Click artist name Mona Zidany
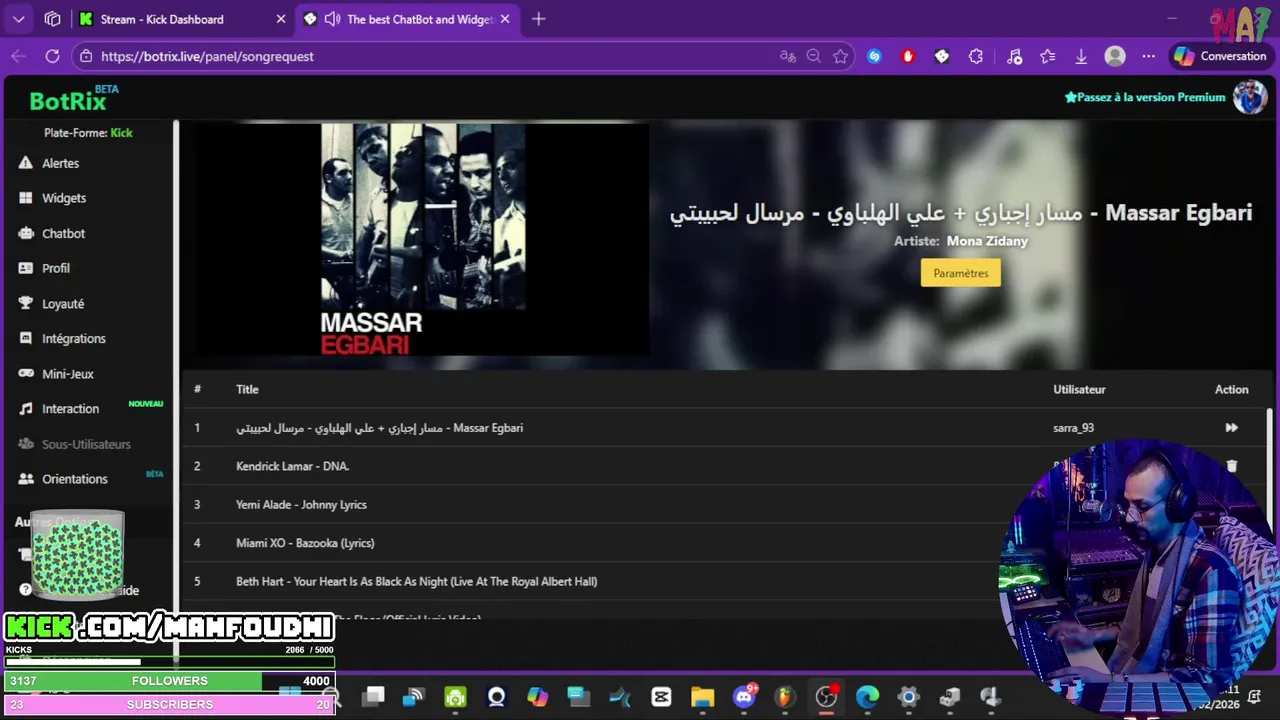Viewport: 1280px width, 720px height. 987,241
